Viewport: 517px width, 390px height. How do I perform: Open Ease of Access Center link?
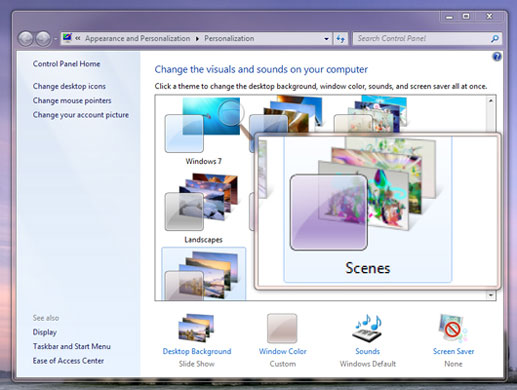(x=68, y=361)
